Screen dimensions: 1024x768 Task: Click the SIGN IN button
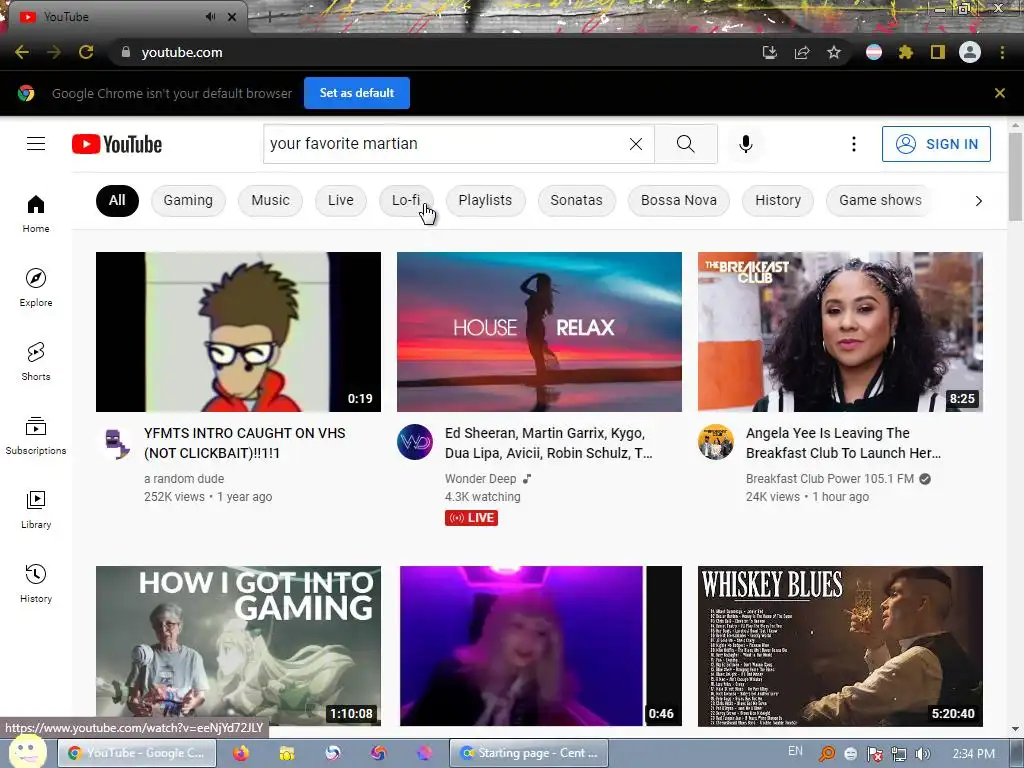936,144
